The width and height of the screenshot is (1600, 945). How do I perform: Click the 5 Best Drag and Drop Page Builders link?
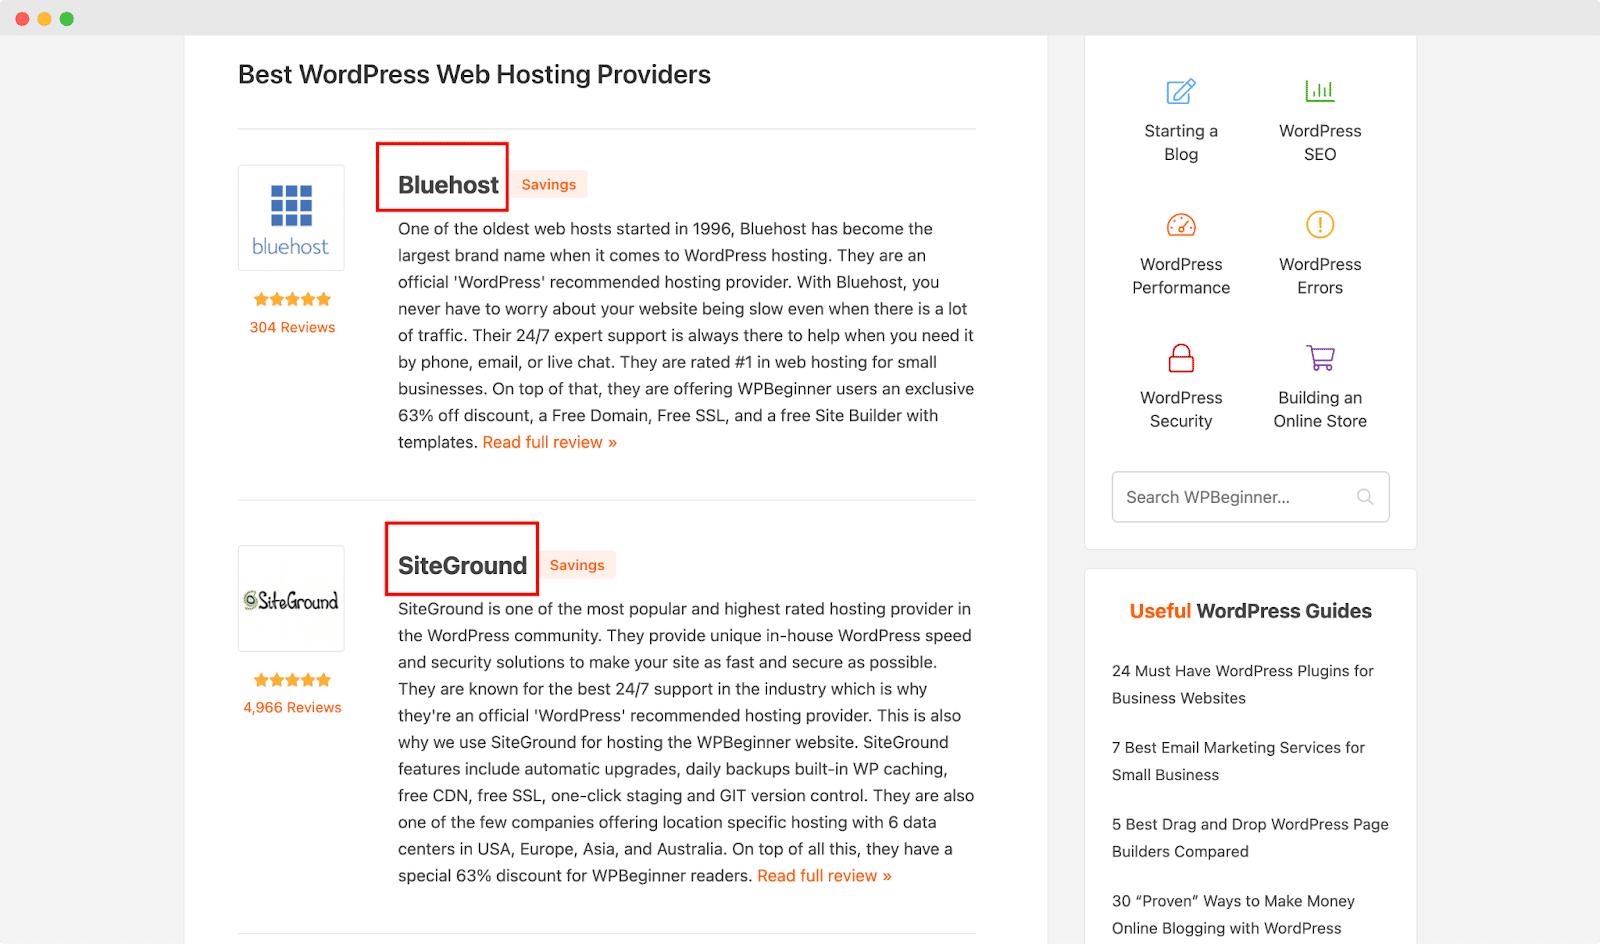[x=1250, y=837]
